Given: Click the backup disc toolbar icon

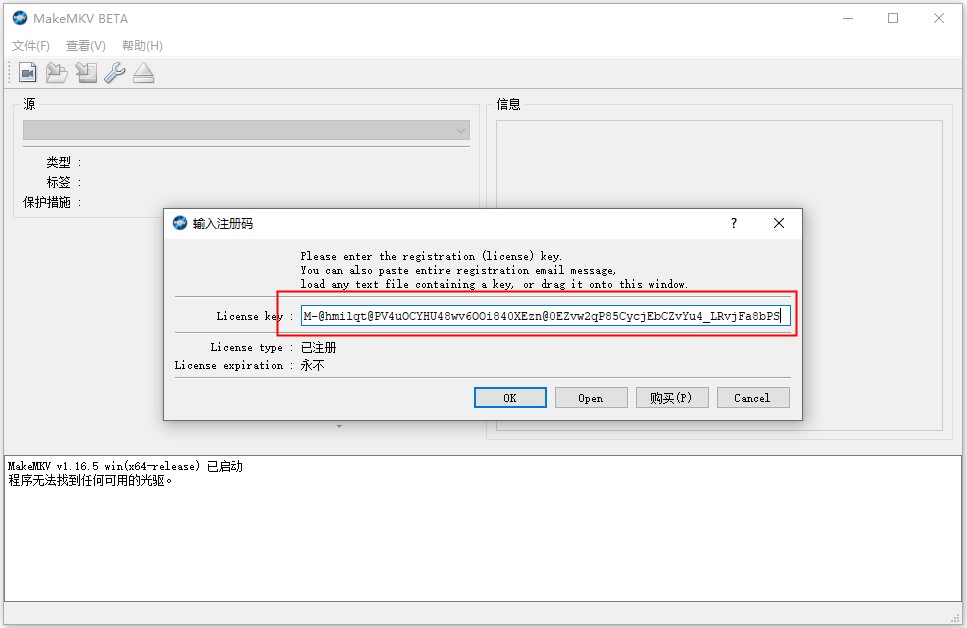Looking at the screenshot, I should click(x=86, y=73).
